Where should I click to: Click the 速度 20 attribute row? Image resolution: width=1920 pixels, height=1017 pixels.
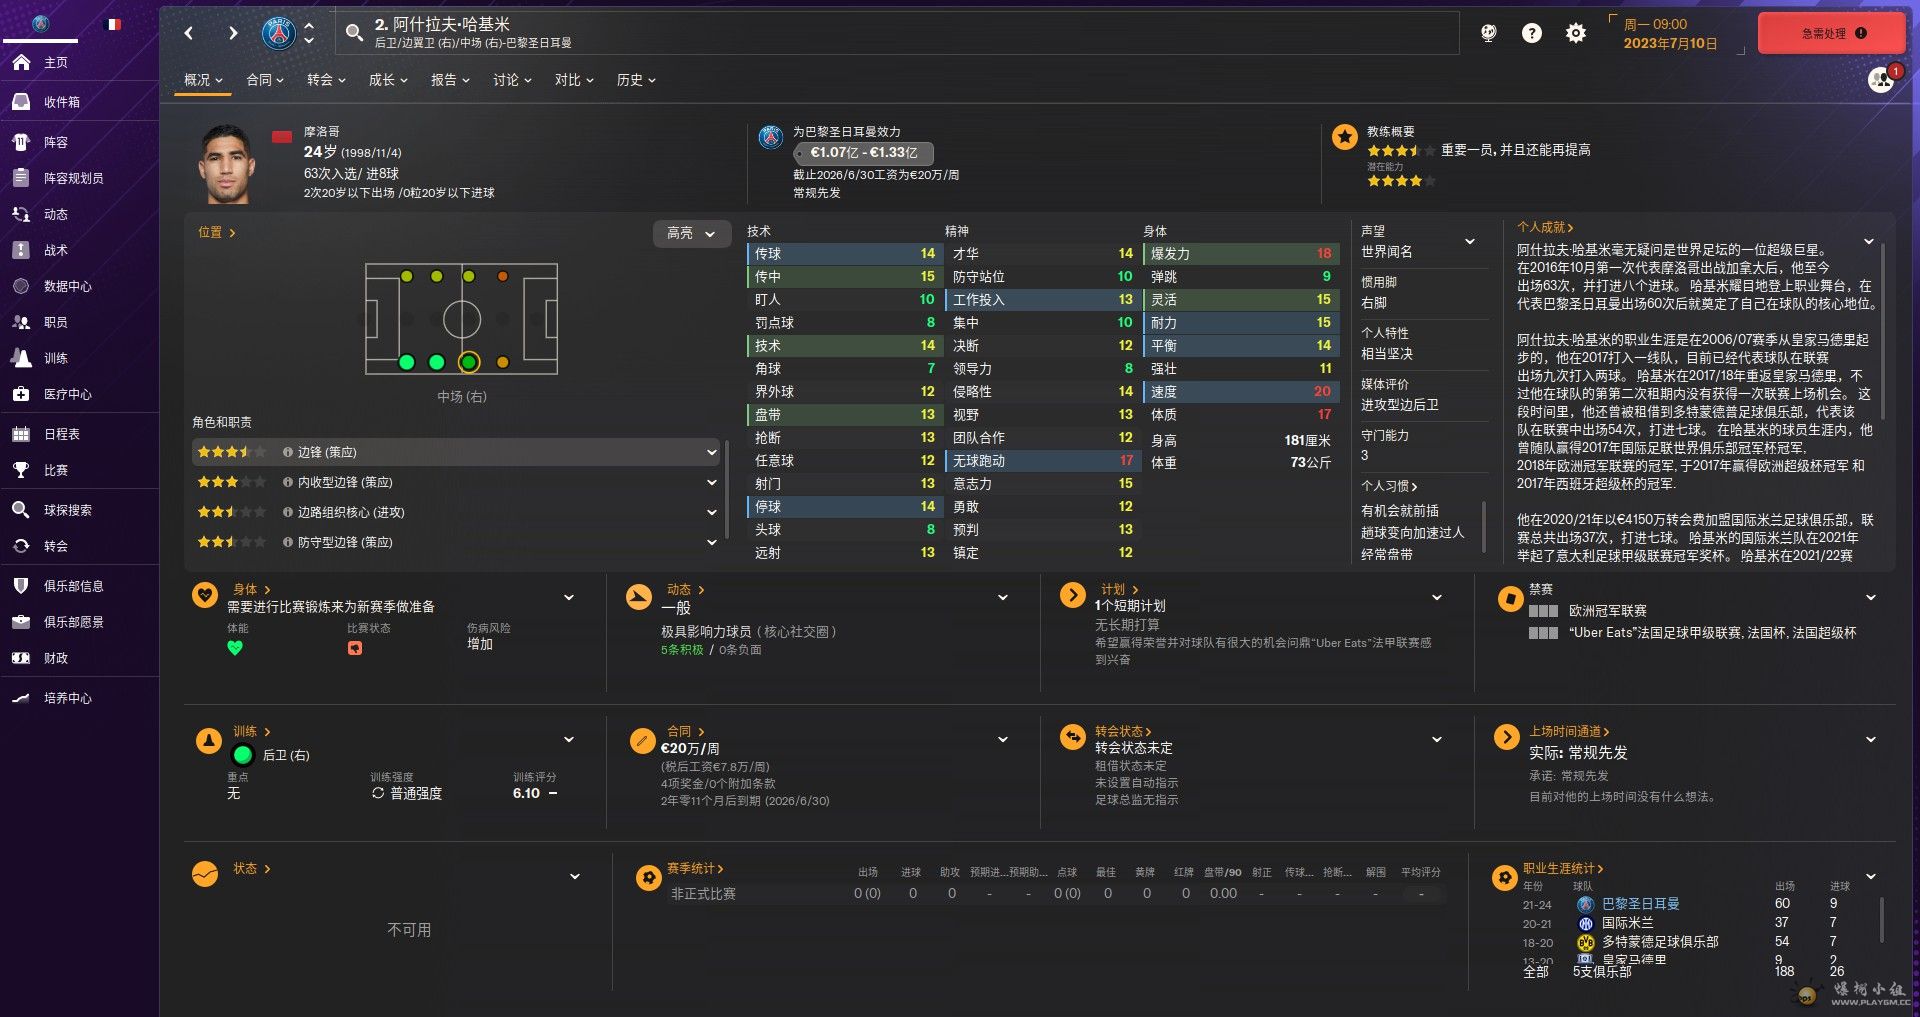click(1241, 392)
